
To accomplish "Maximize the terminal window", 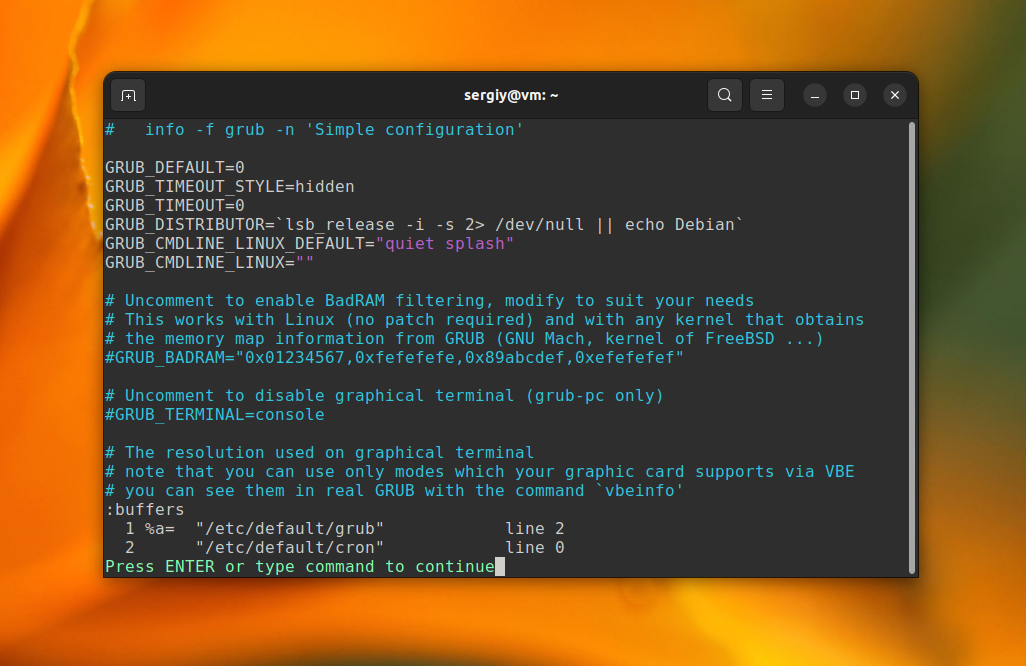I will [854, 95].
